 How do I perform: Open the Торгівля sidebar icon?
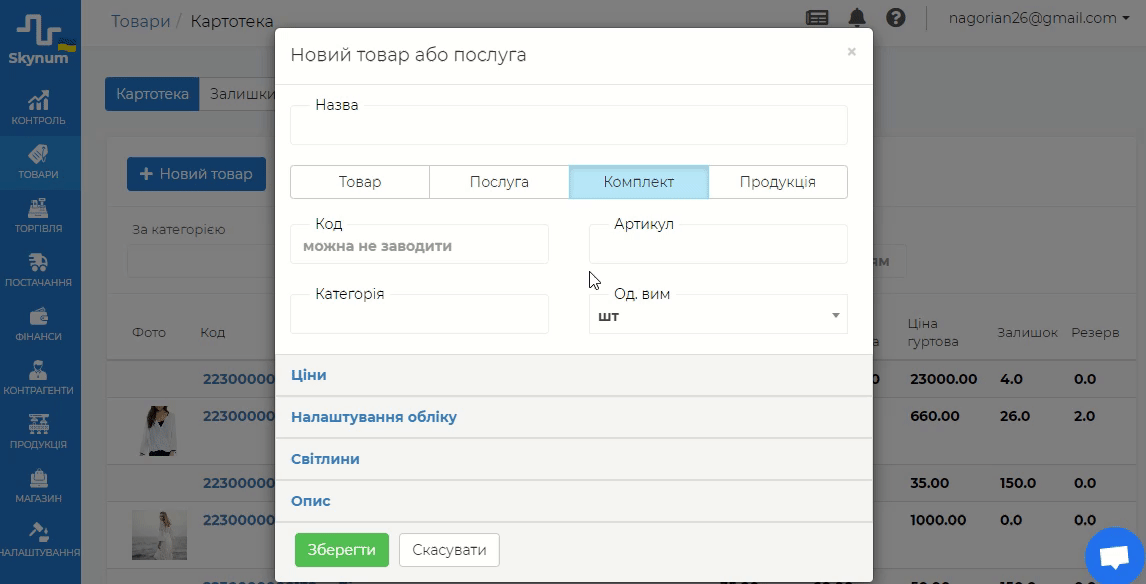(x=39, y=216)
